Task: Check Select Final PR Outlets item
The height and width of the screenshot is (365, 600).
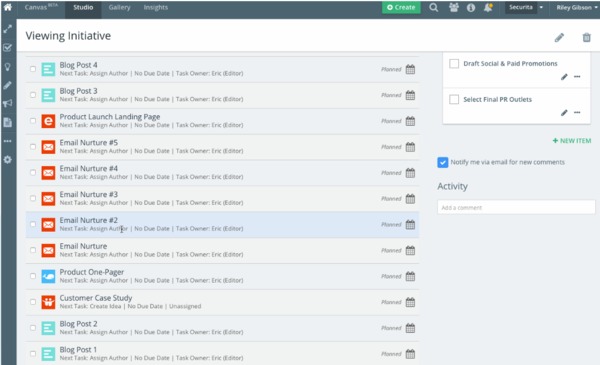Action: coord(454,99)
